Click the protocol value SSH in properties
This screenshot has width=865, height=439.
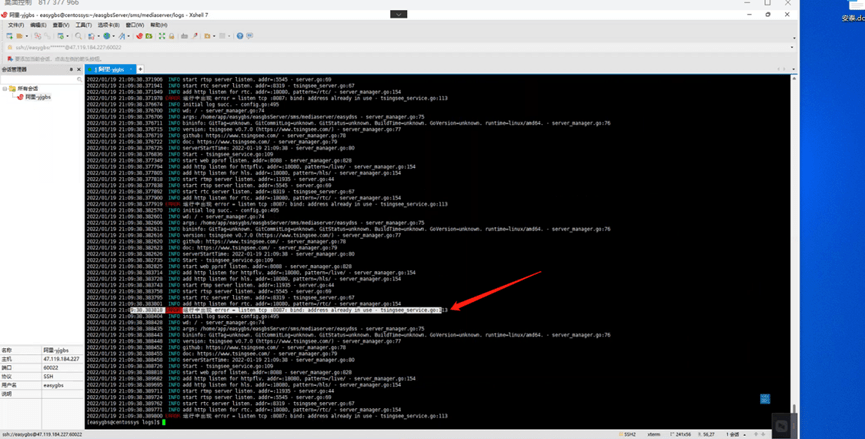48,377
